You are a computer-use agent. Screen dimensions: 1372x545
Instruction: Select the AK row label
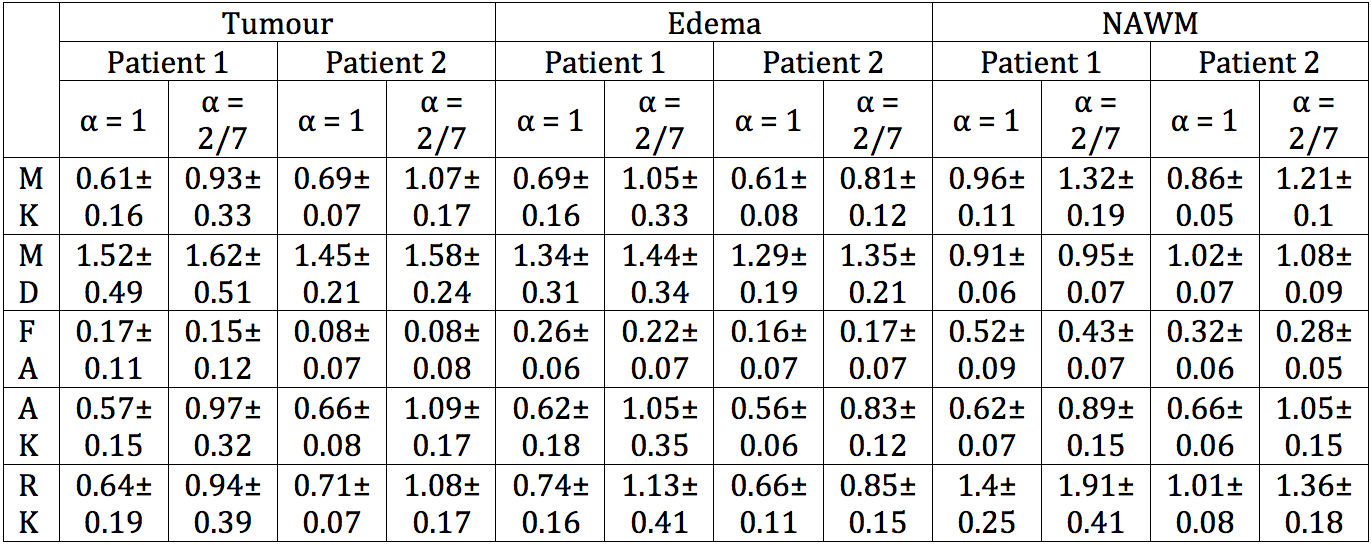coord(31,427)
